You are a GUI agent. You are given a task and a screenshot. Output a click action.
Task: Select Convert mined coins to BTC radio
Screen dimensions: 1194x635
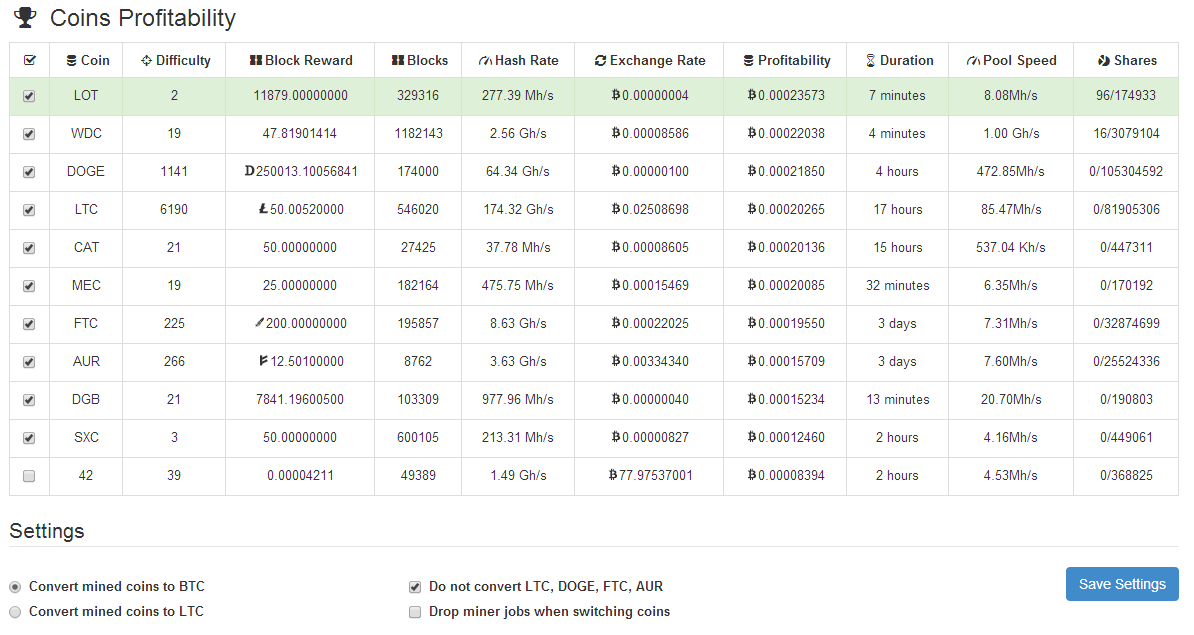tap(15, 587)
